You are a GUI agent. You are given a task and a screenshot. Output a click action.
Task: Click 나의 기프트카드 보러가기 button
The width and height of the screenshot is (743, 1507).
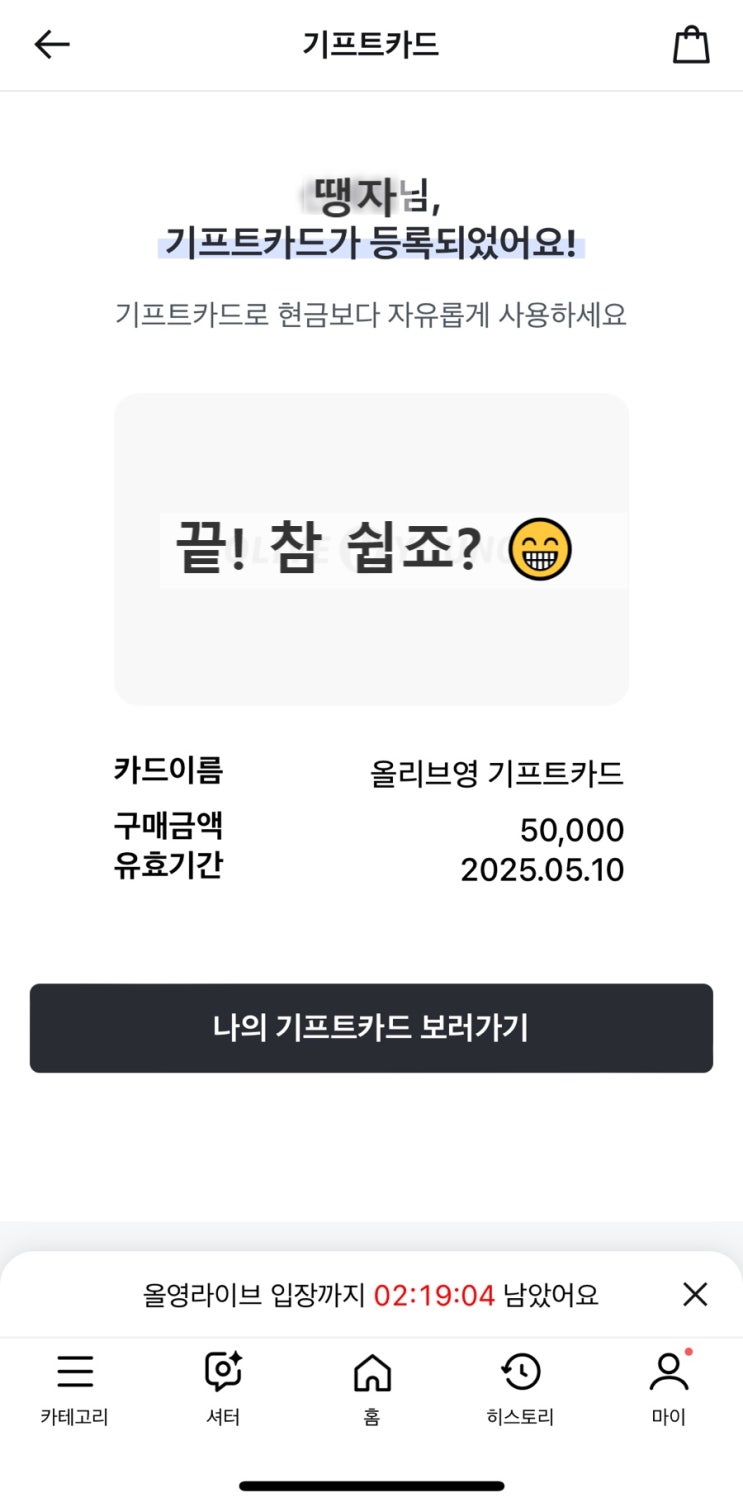tap(371, 1028)
